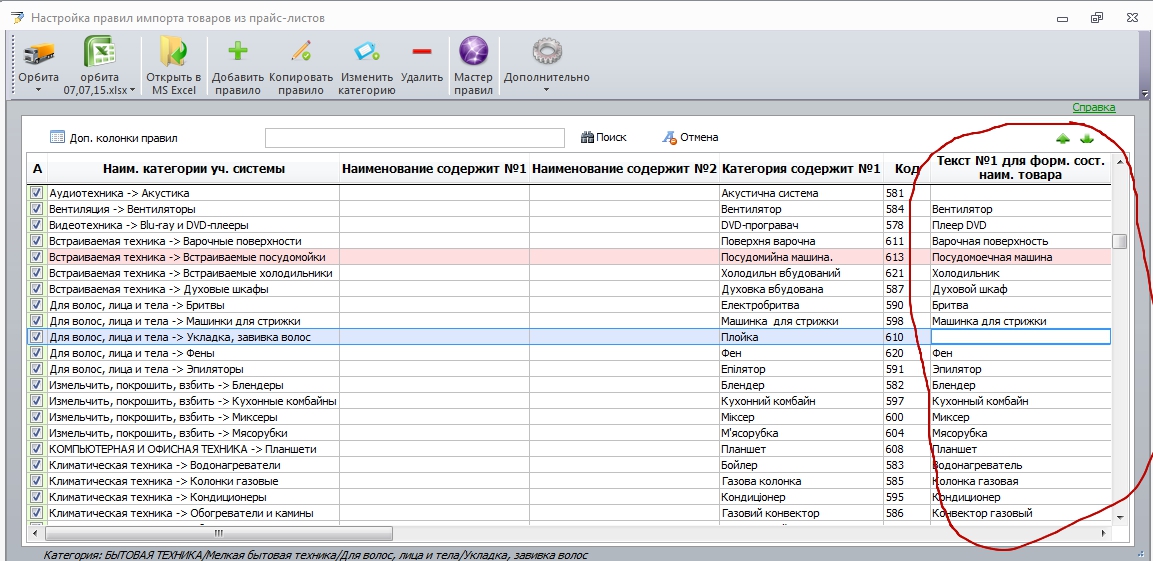Screen dimensions: 1153x561
Task: Click horizontal scrollbar left arrow
Action: [35, 533]
